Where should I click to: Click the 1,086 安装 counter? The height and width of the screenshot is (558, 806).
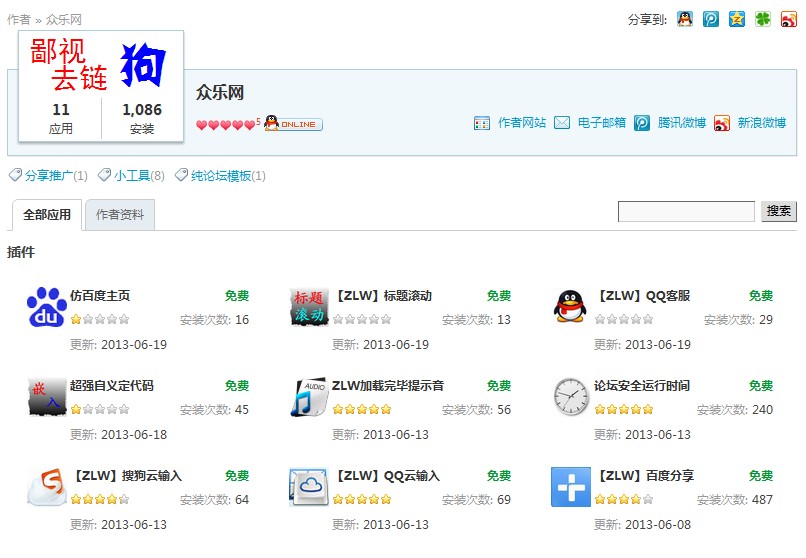click(x=142, y=119)
